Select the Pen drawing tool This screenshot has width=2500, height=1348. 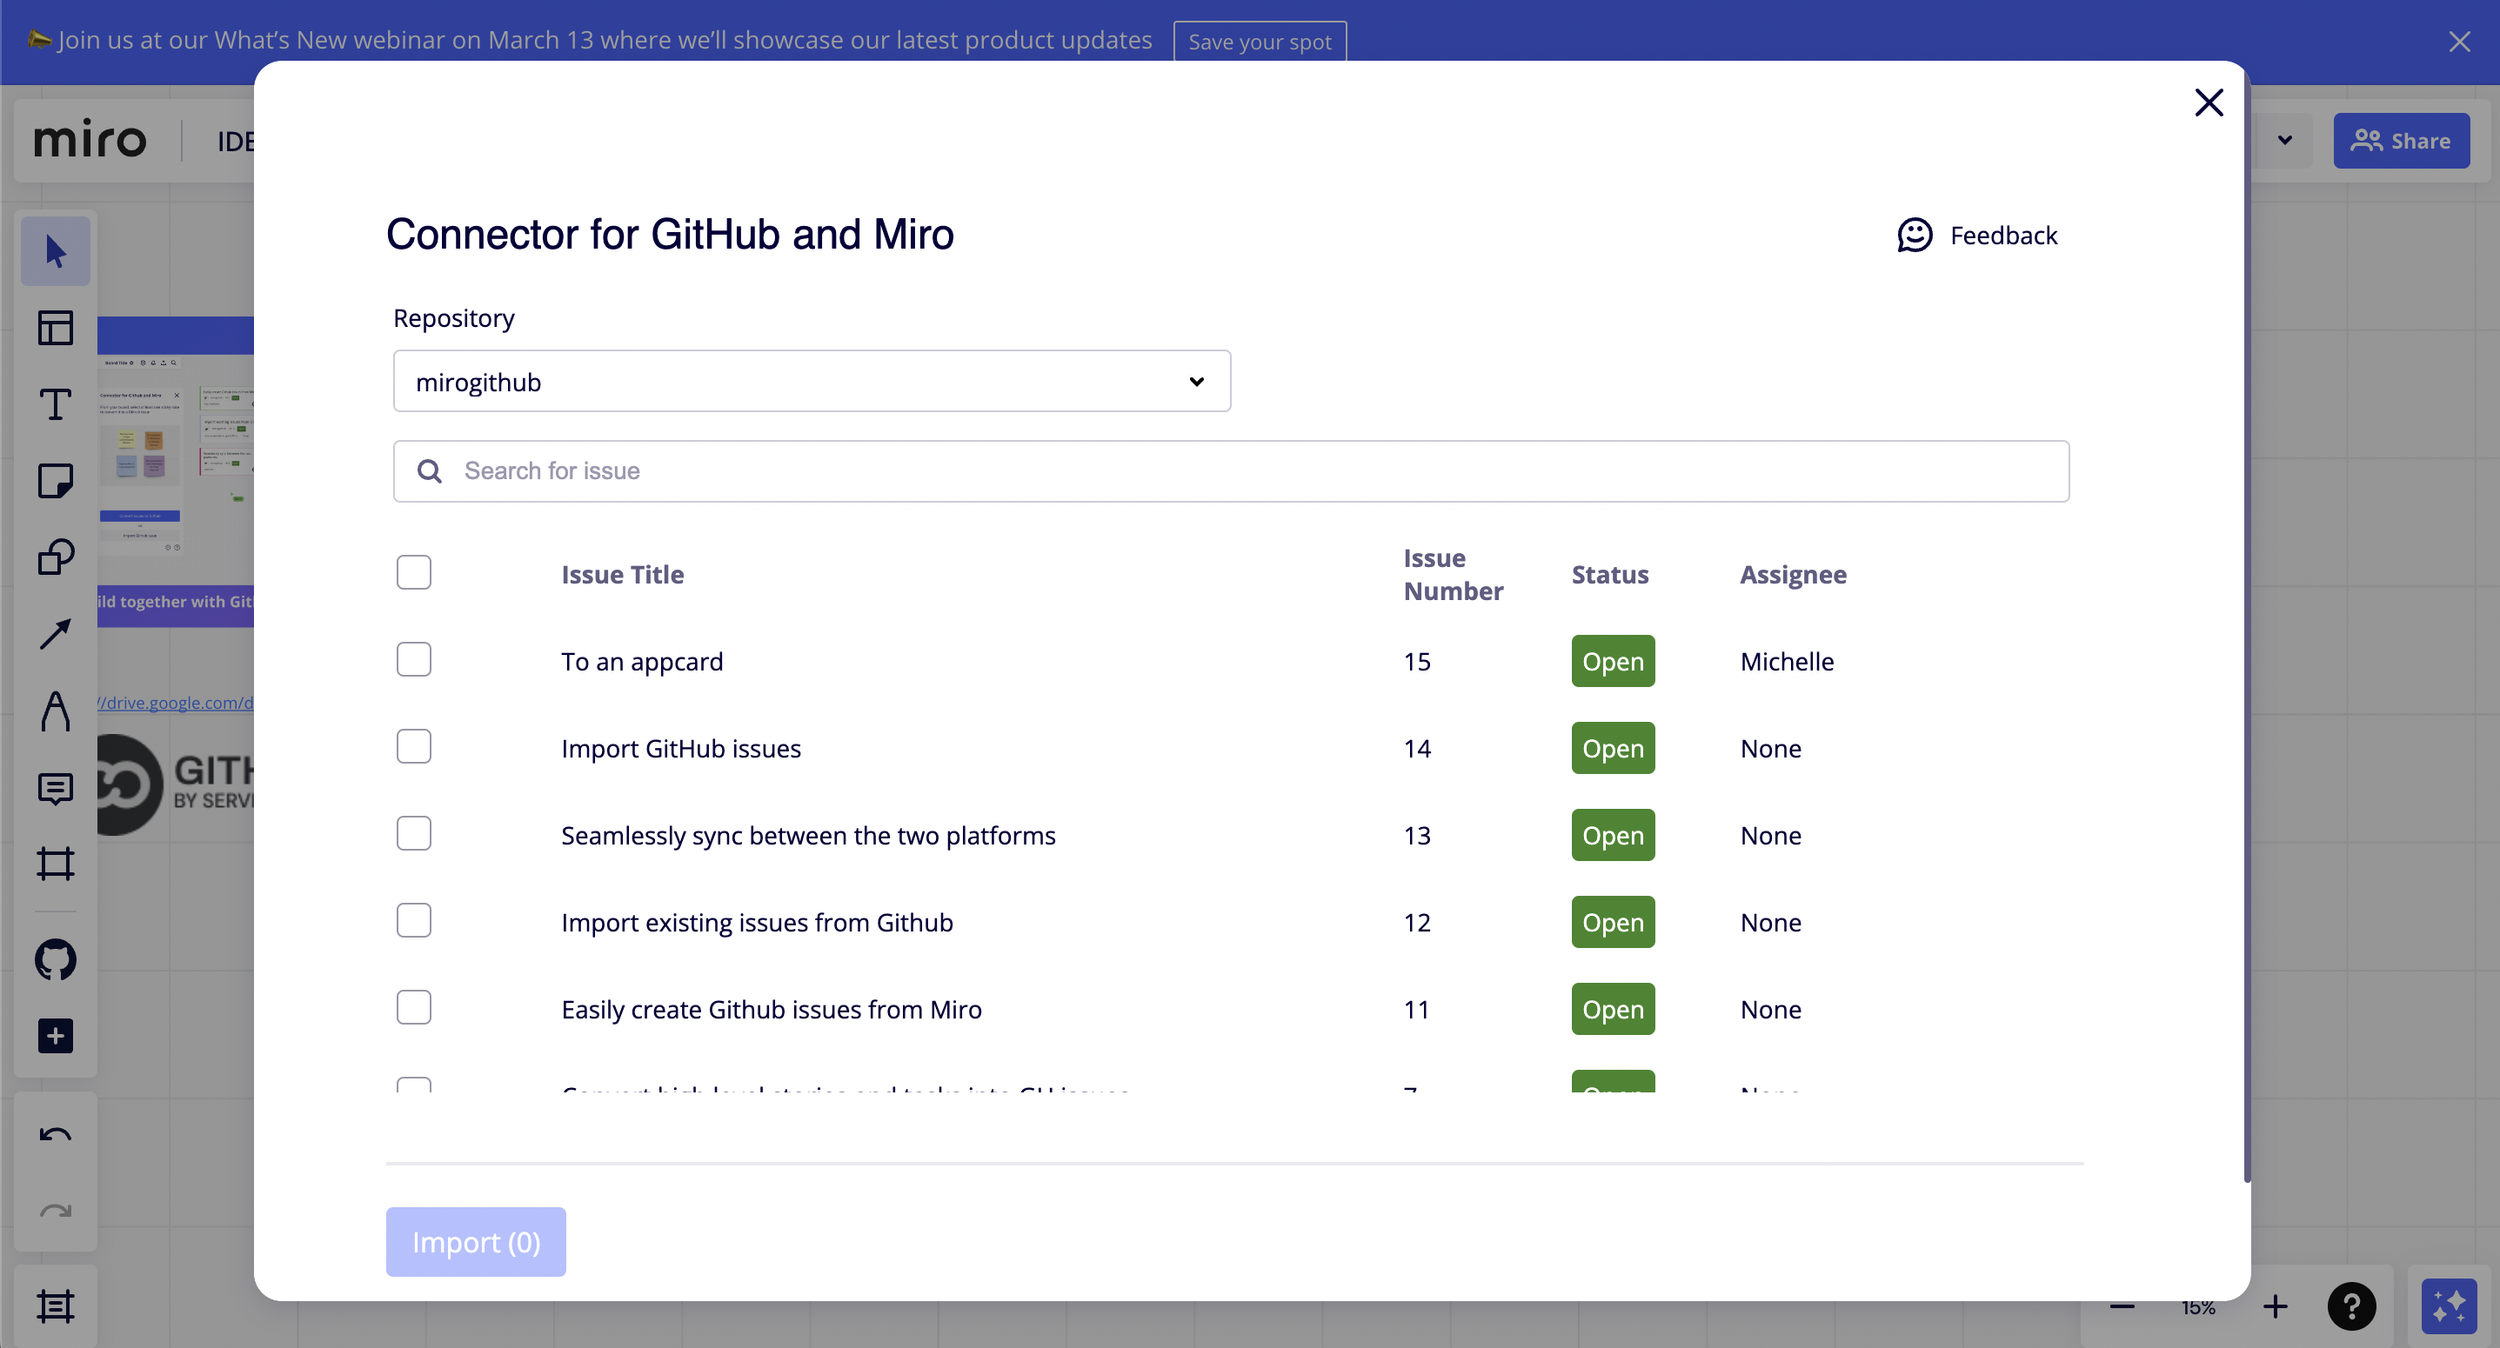click(56, 711)
